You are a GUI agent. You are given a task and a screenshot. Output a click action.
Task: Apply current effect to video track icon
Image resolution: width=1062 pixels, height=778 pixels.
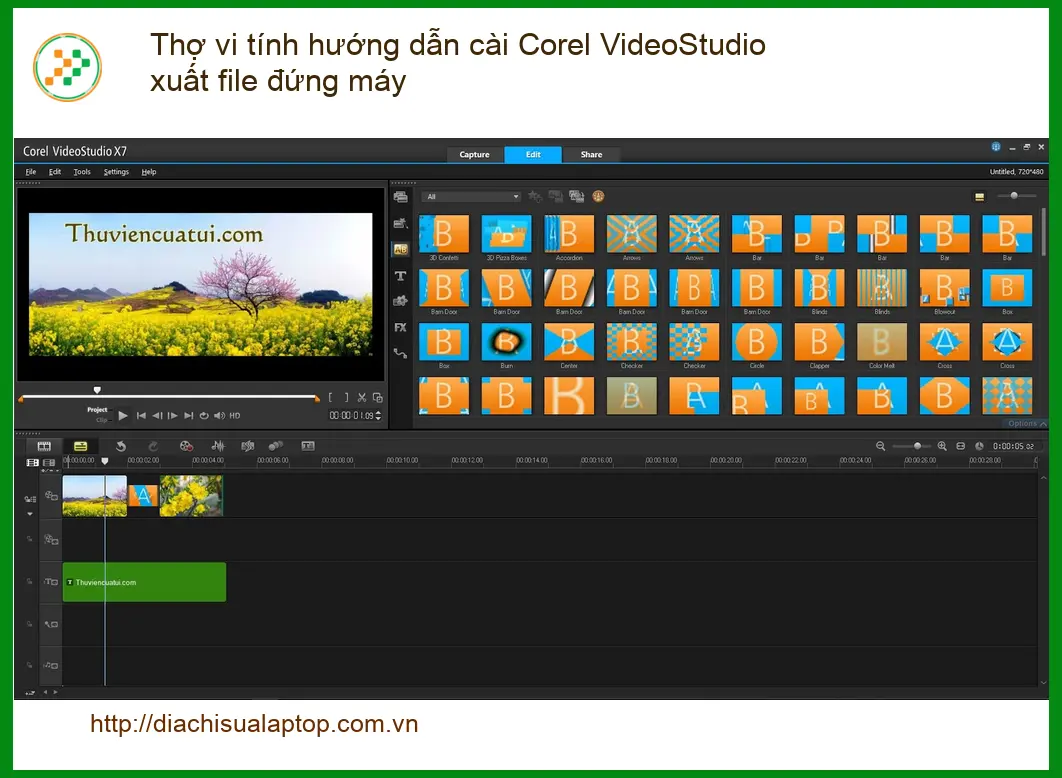pyautogui.click(x=555, y=196)
